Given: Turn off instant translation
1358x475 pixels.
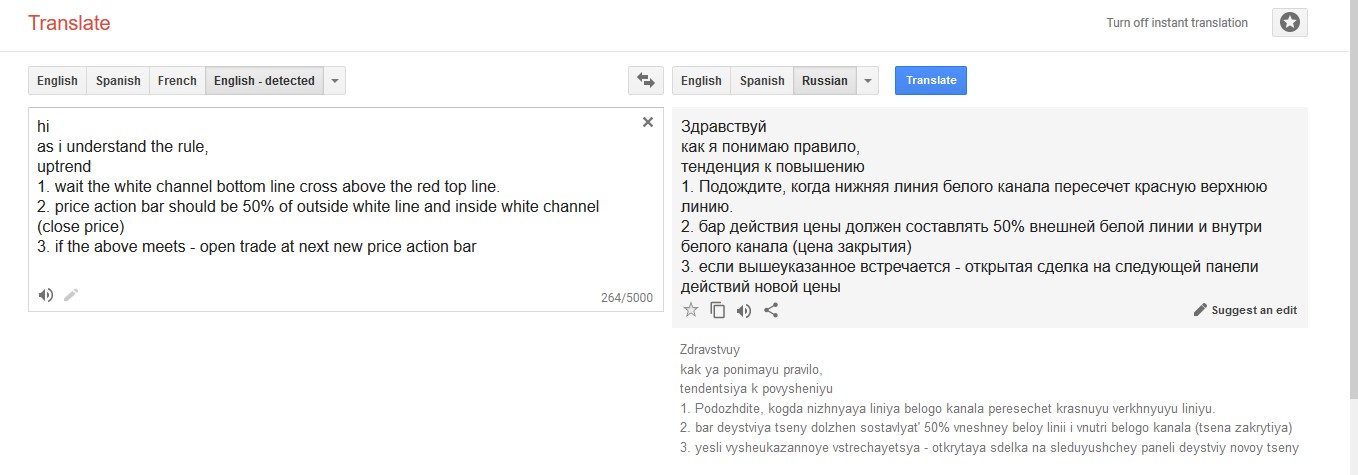Looking at the screenshot, I should pyautogui.click(x=1177, y=23).
